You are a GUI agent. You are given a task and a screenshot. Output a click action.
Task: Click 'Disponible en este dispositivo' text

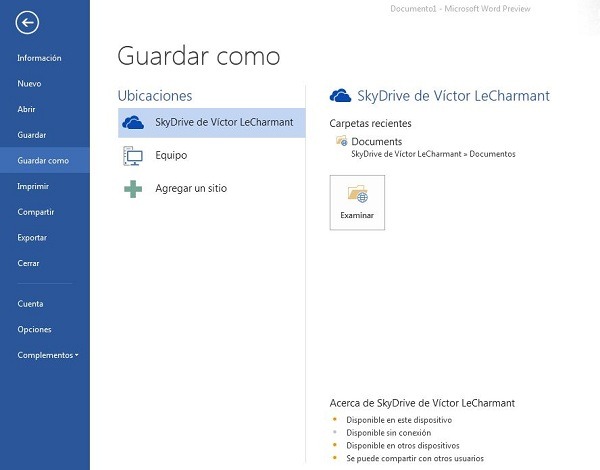coord(399,420)
